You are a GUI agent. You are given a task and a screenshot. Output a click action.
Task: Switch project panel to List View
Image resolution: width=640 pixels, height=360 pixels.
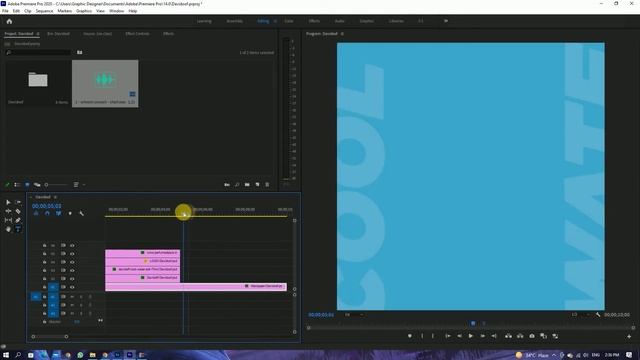tap(17, 185)
